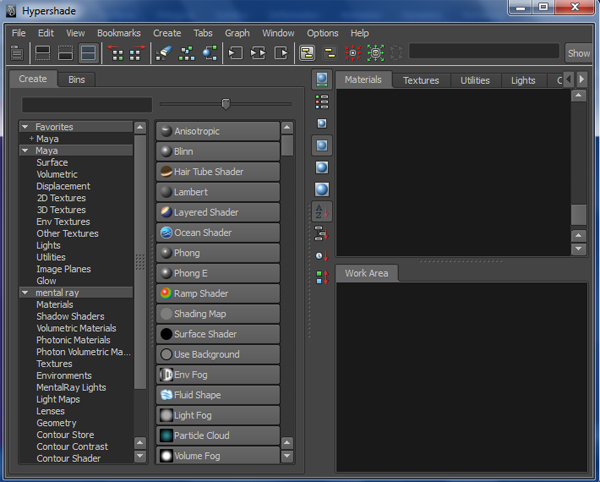
Task: Toggle Sort by name A-Z icon
Action: pos(322,211)
